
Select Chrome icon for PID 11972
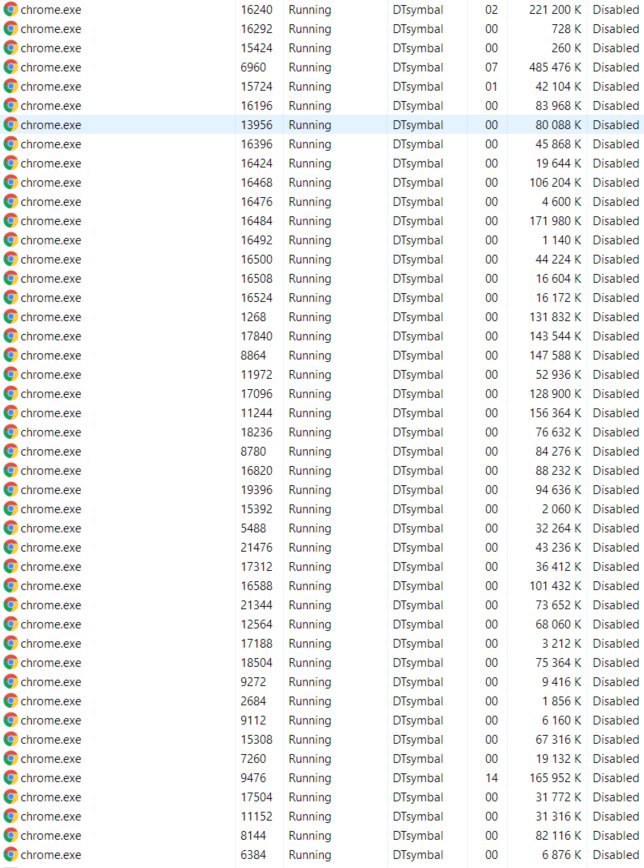(x=11, y=374)
